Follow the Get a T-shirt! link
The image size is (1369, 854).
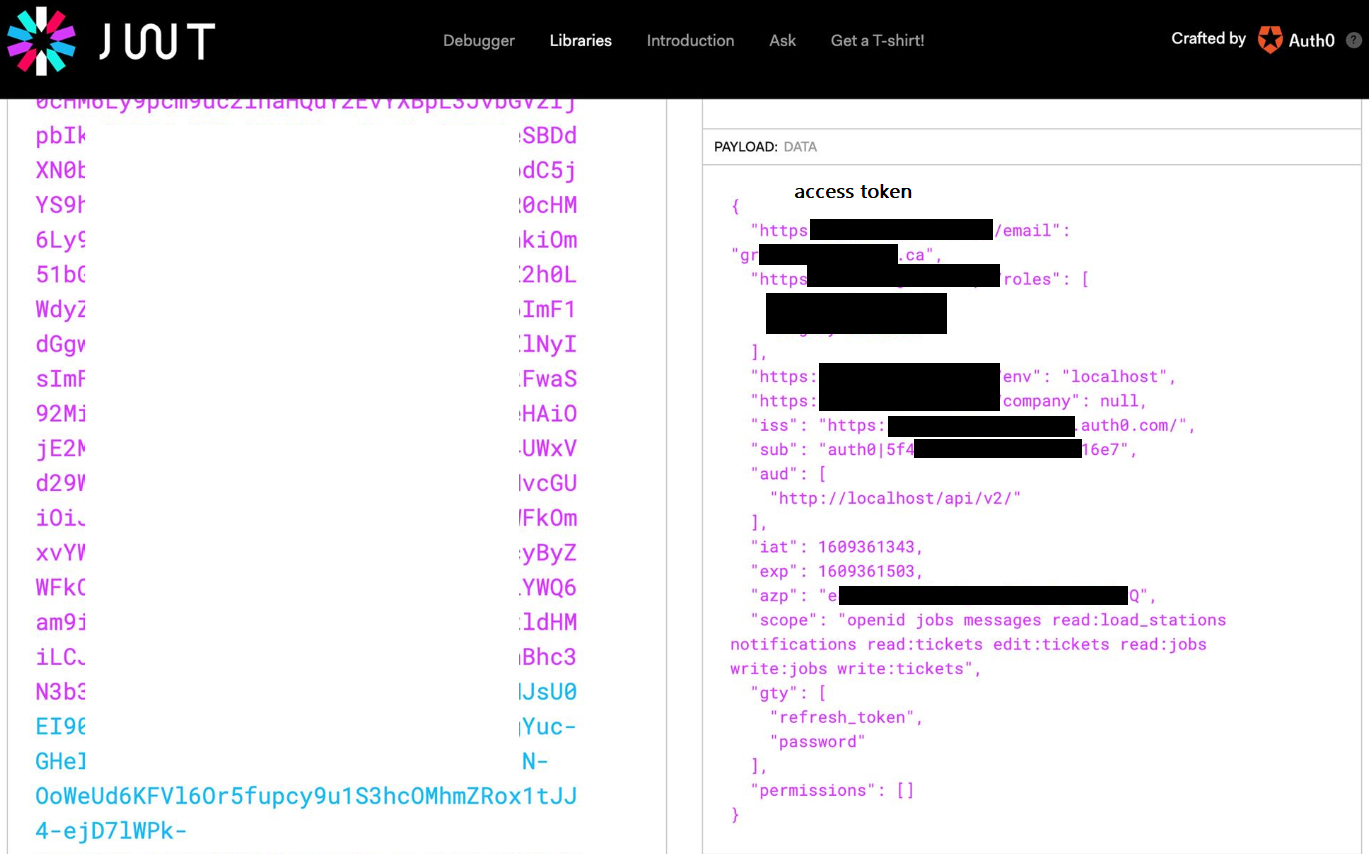pos(878,41)
